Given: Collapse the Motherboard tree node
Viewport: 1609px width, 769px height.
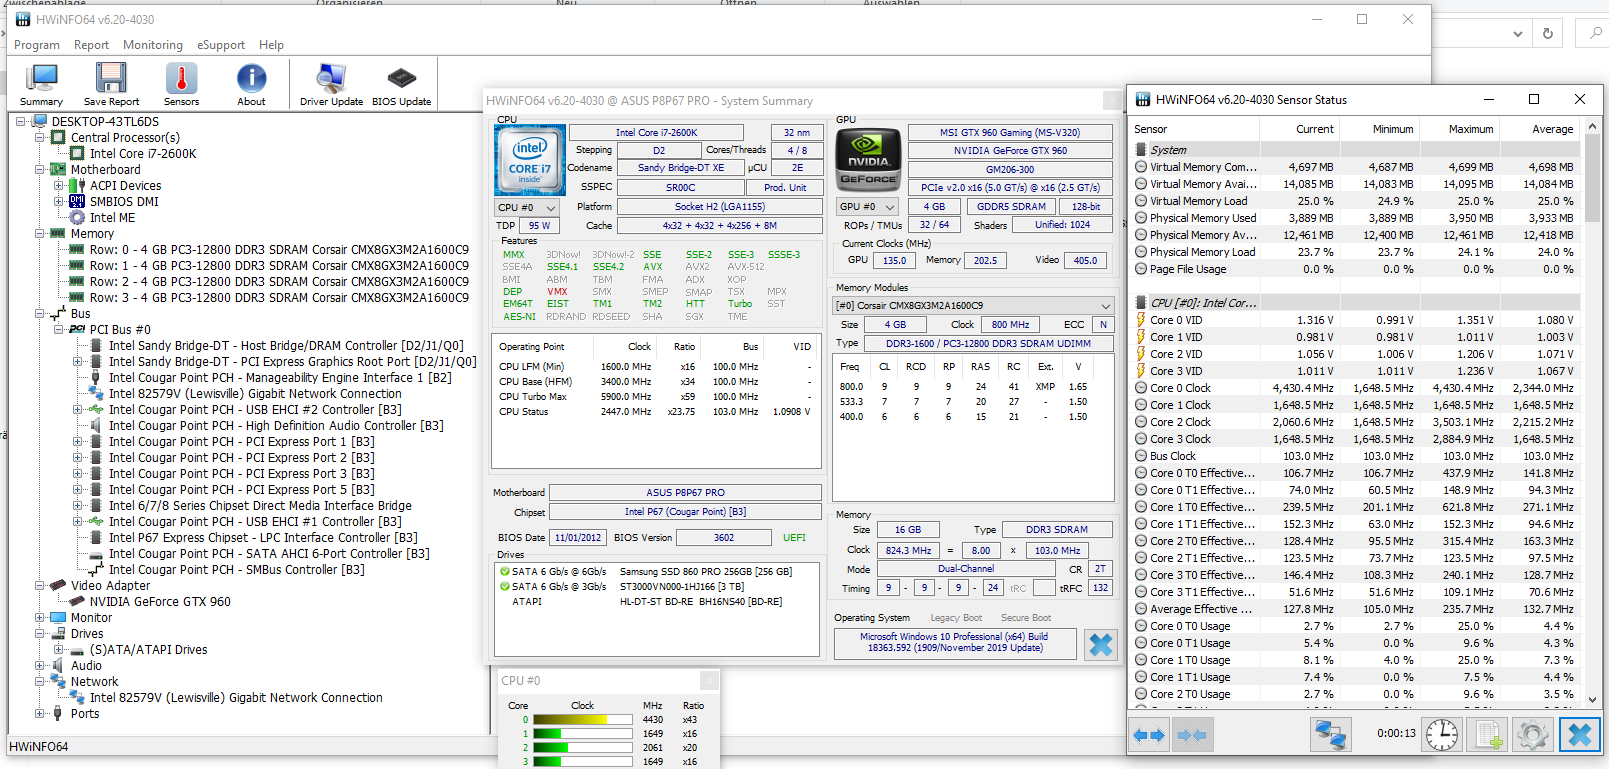Looking at the screenshot, I should tap(40, 170).
